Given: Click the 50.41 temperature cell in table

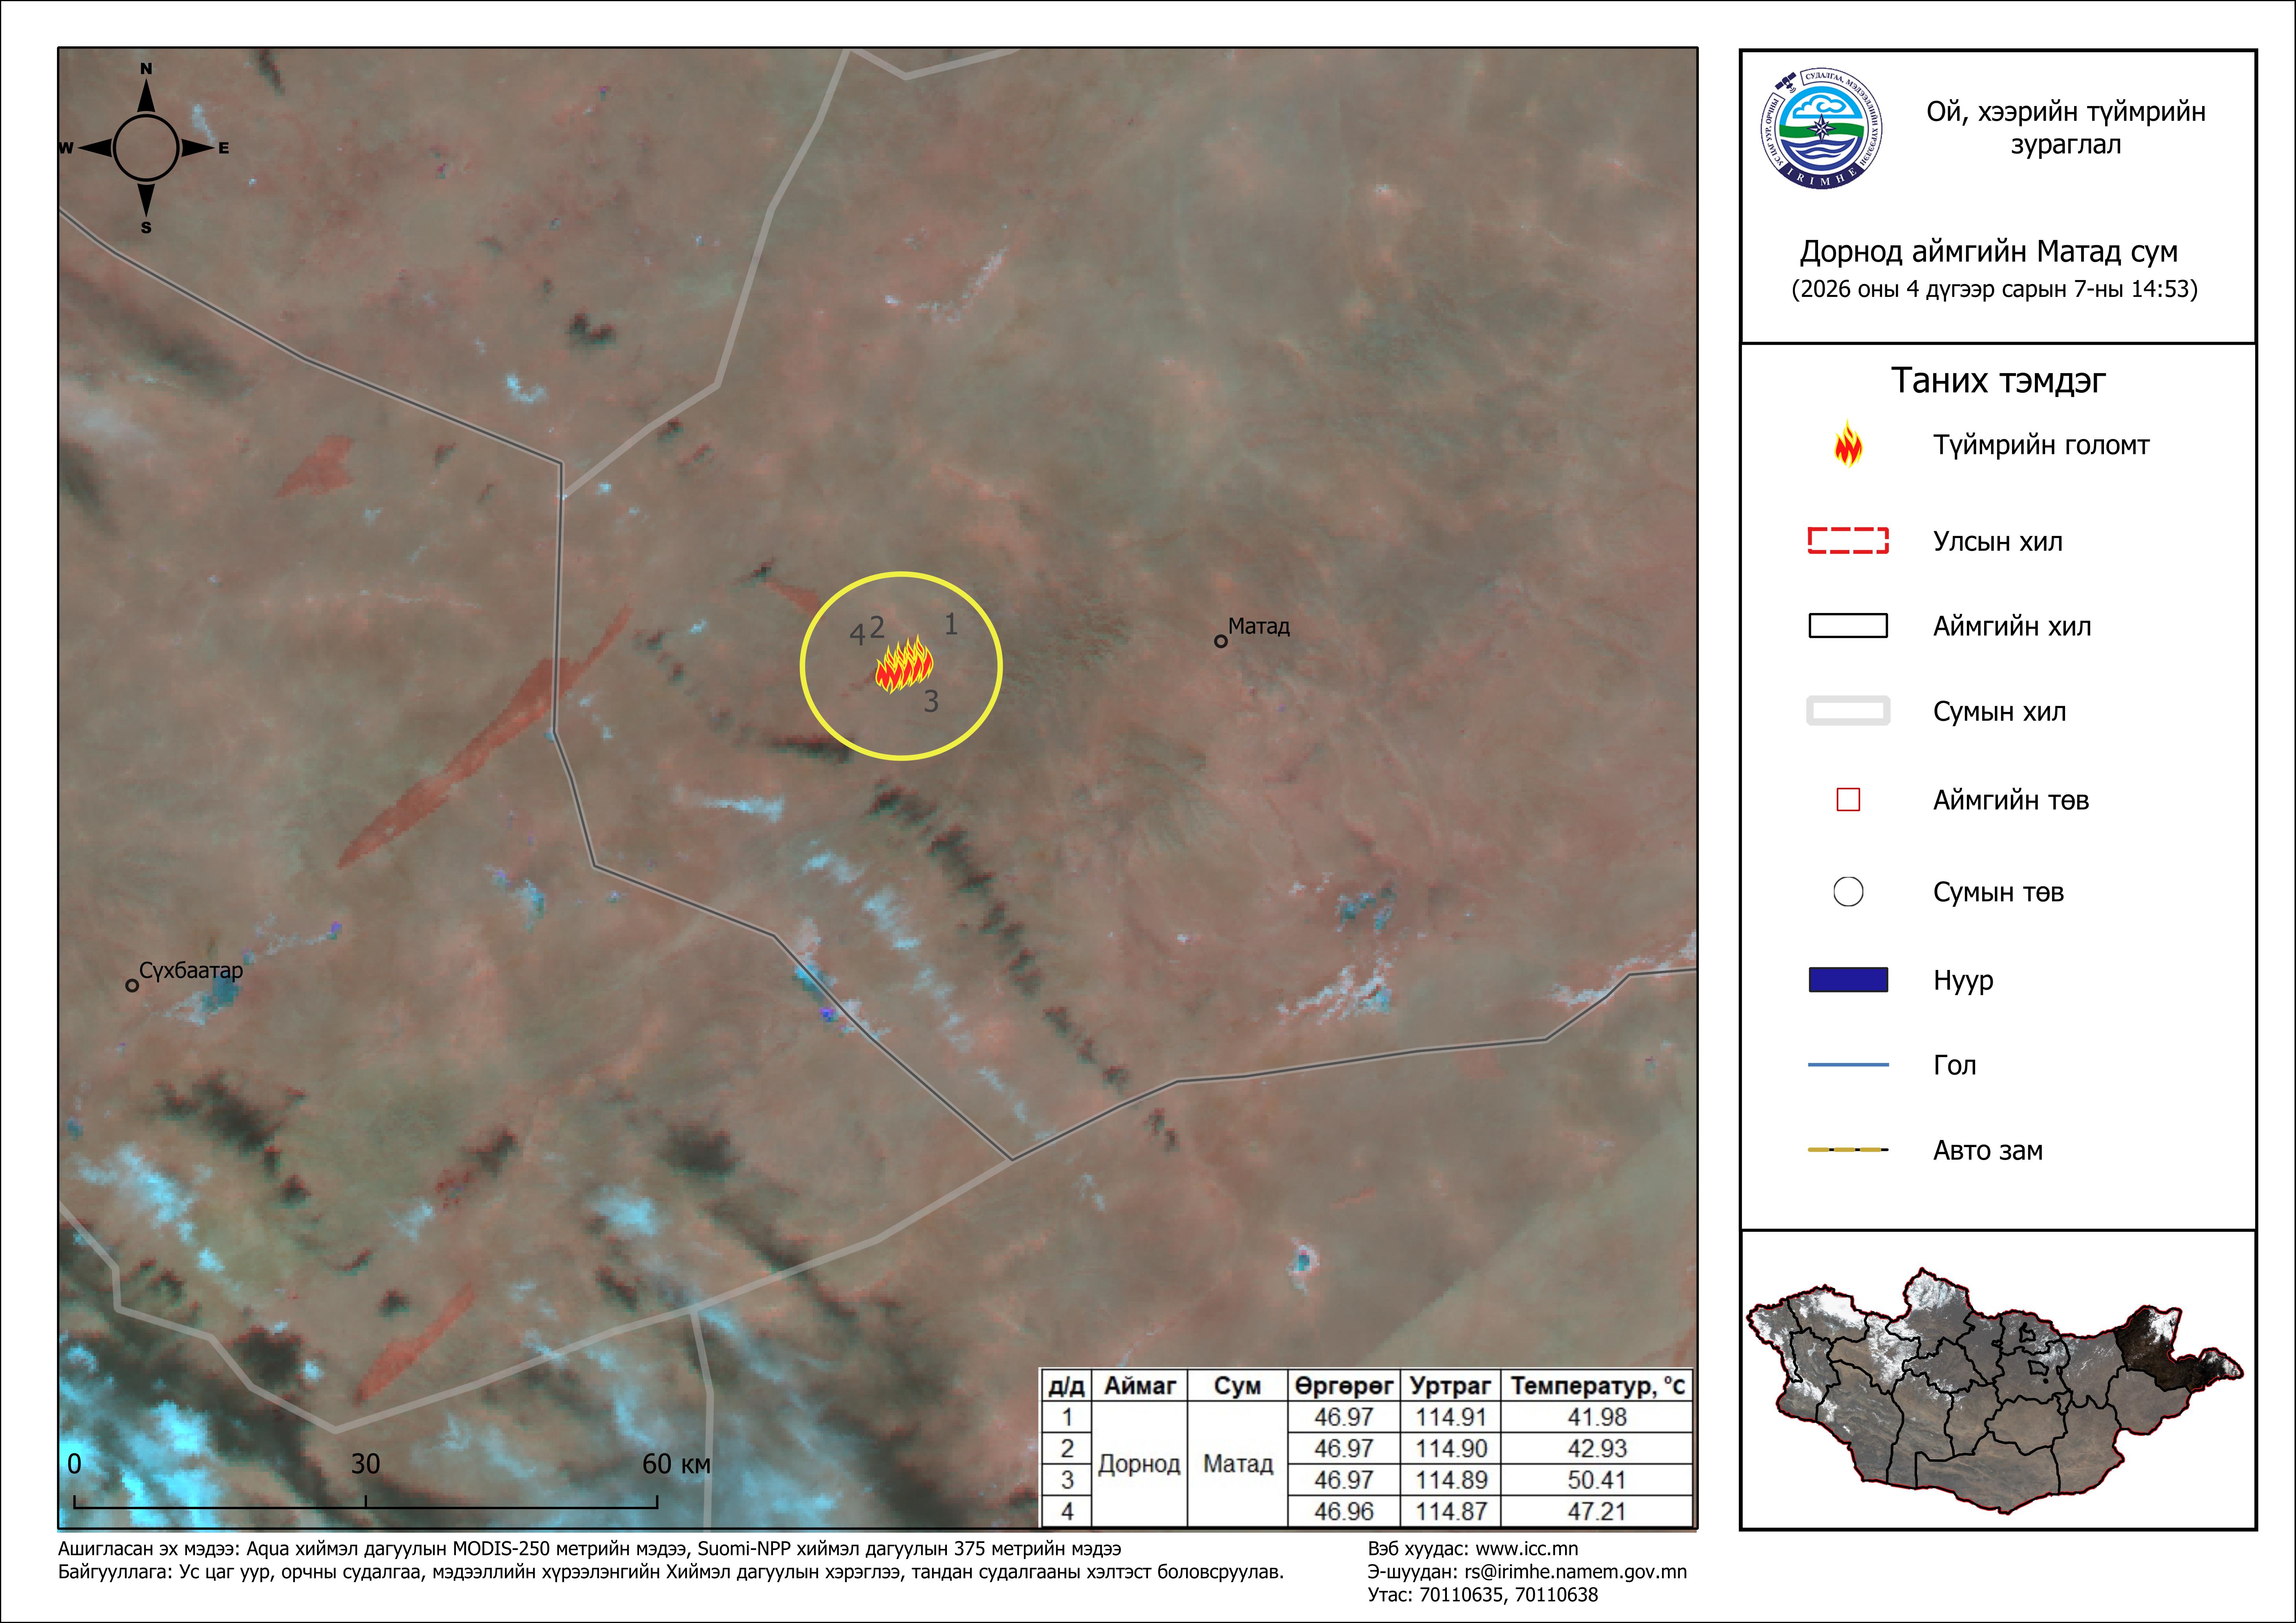Looking at the screenshot, I should 1597,1480.
